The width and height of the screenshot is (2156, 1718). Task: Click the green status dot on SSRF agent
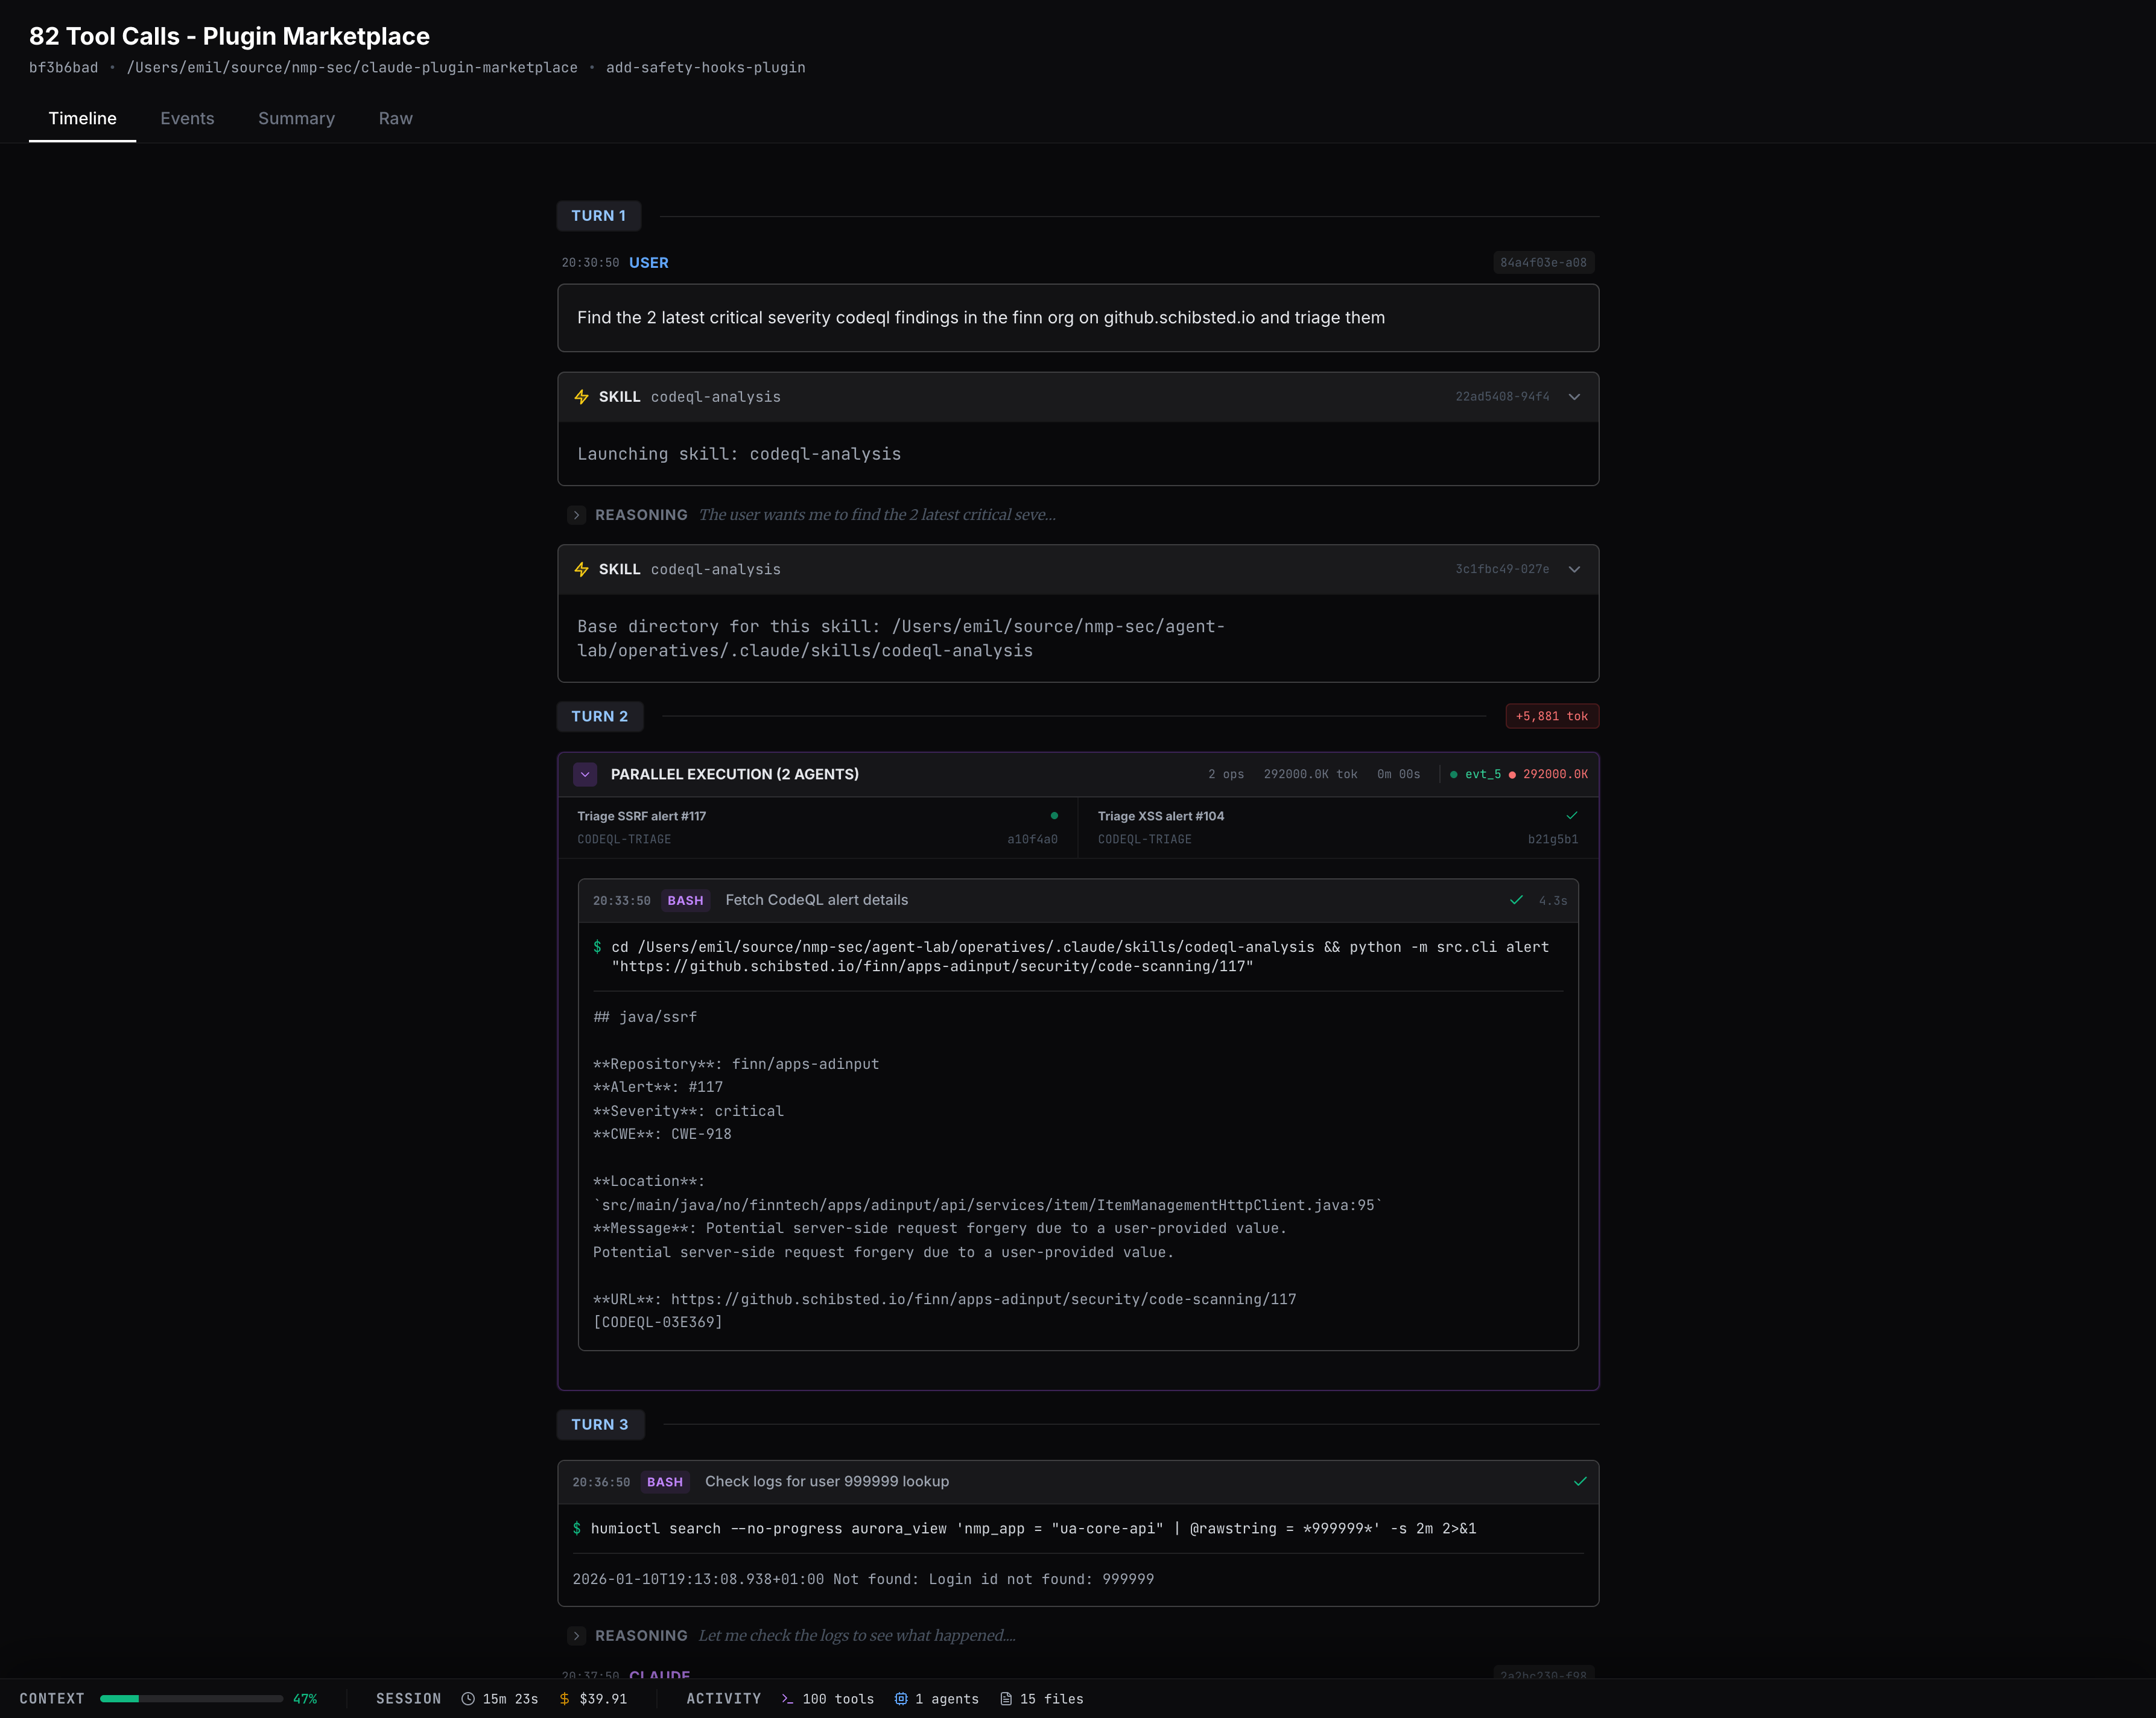[1054, 815]
